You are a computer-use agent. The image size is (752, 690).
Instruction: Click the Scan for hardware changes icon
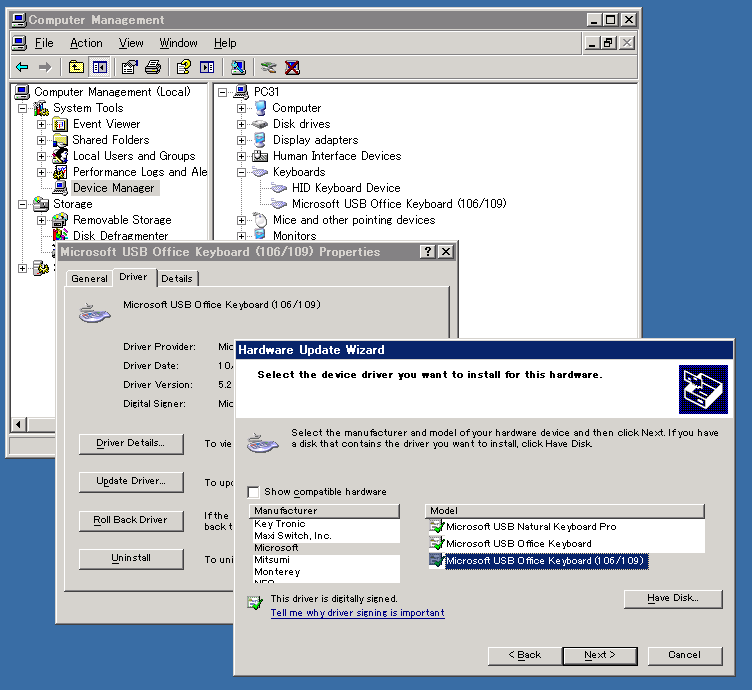click(238, 67)
